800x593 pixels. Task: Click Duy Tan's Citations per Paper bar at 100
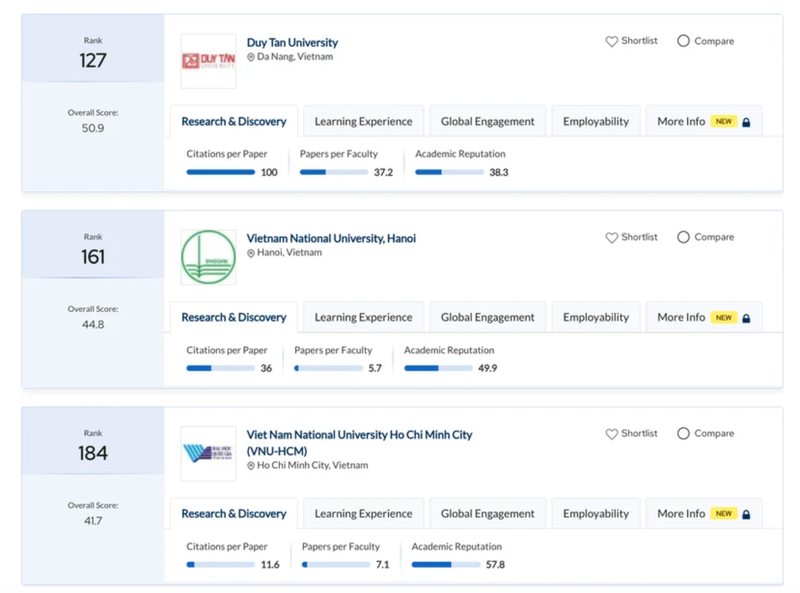[x=220, y=172]
